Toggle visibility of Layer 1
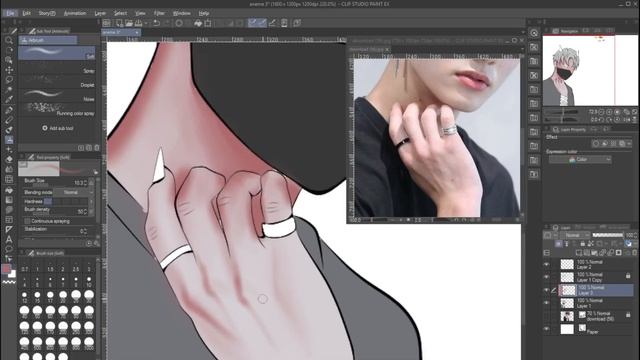This screenshot has height=360, width=640. coord(547,303)
